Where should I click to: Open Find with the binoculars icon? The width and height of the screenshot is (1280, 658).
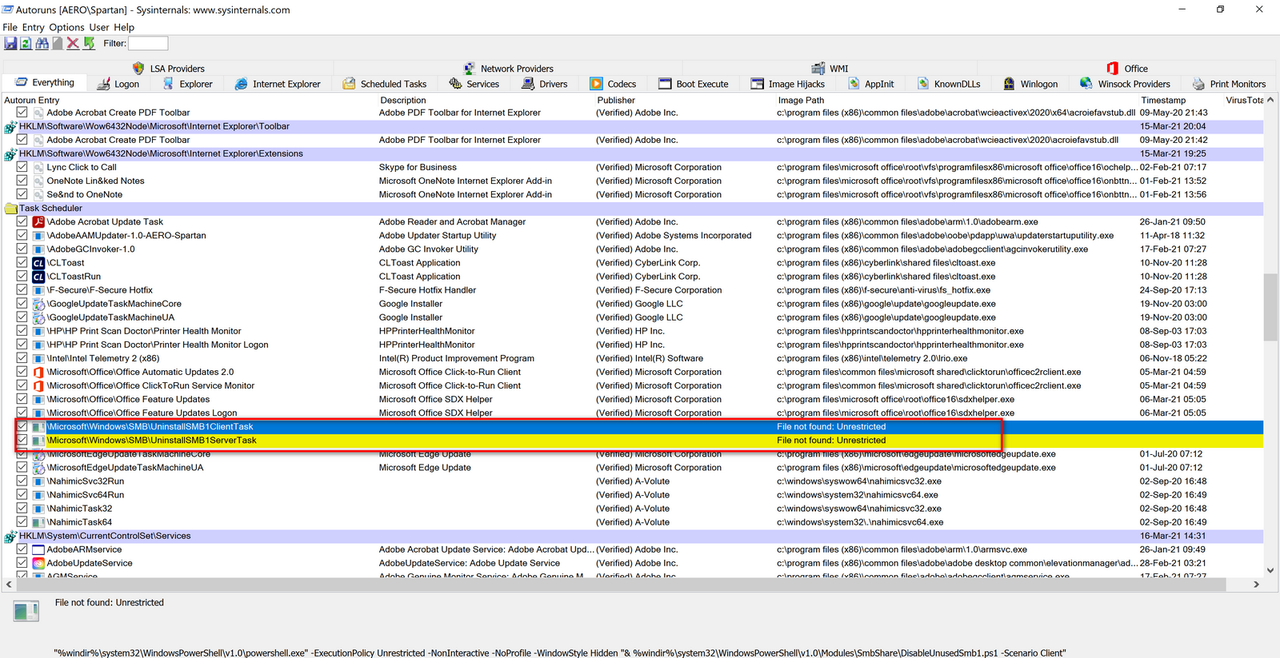tap(42, 43)
